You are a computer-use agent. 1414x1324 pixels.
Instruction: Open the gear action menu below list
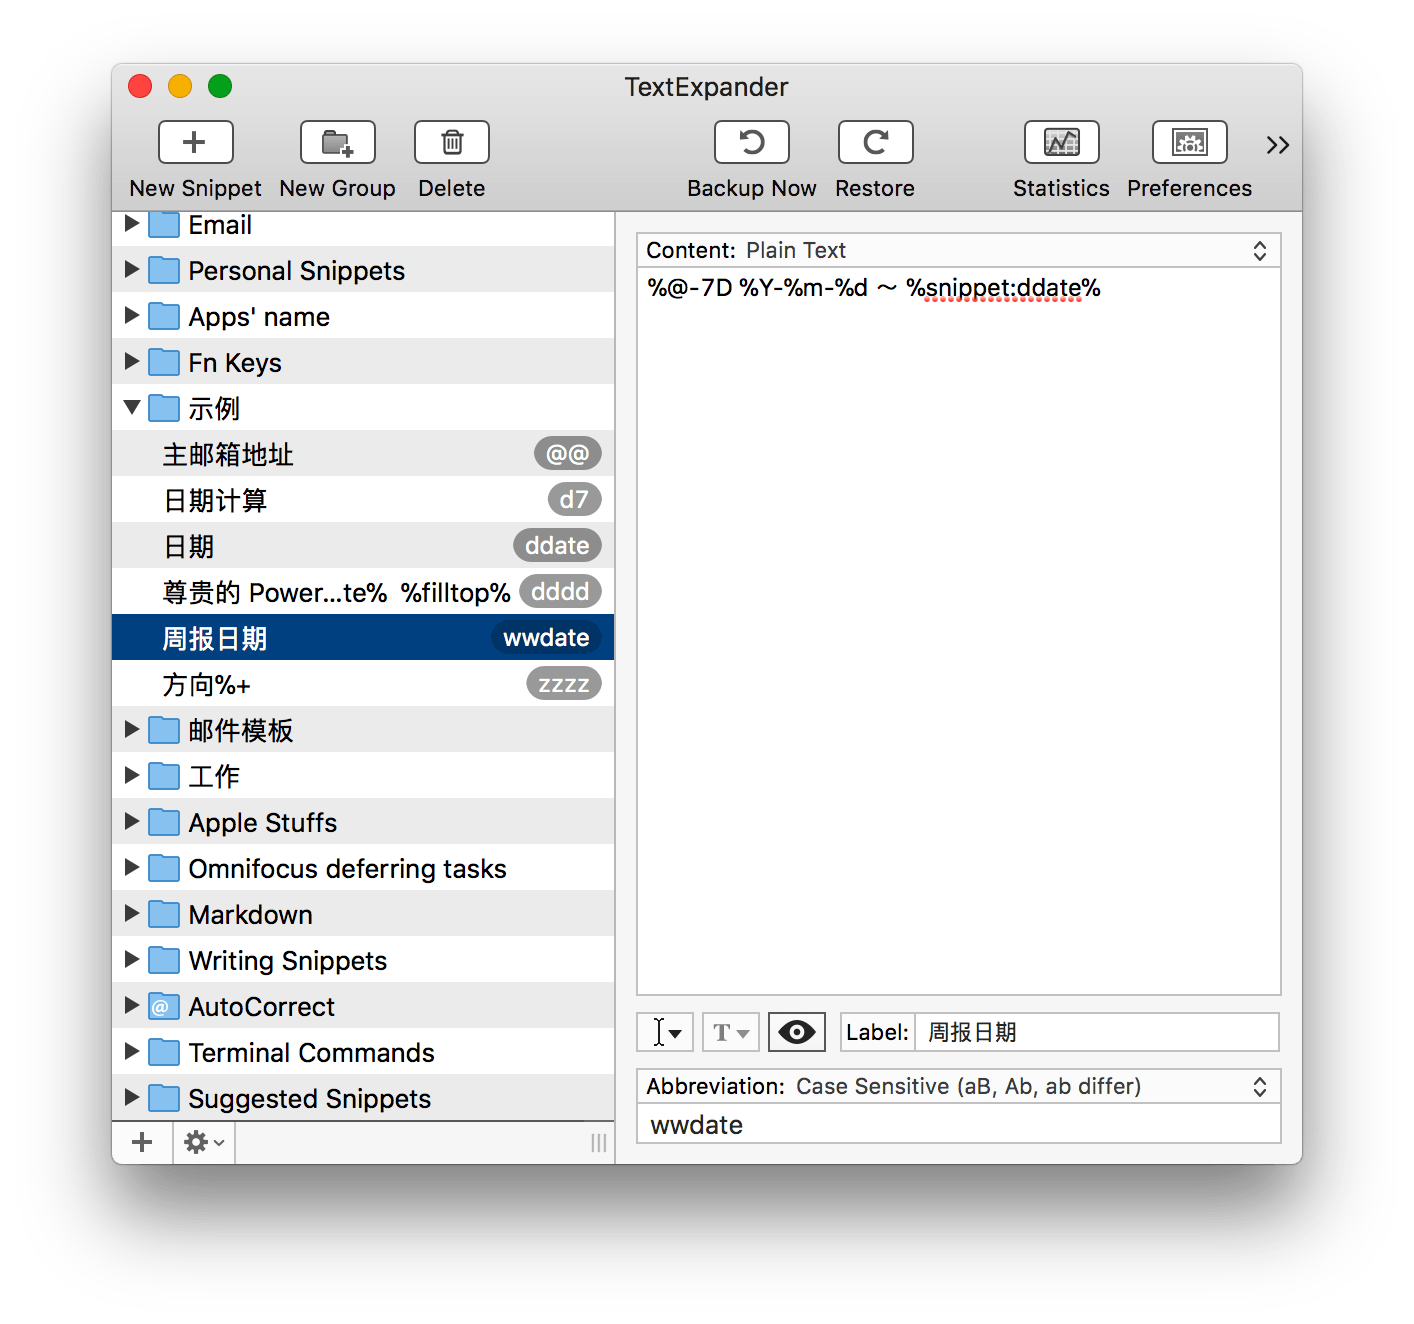(x=204, y=1142)
